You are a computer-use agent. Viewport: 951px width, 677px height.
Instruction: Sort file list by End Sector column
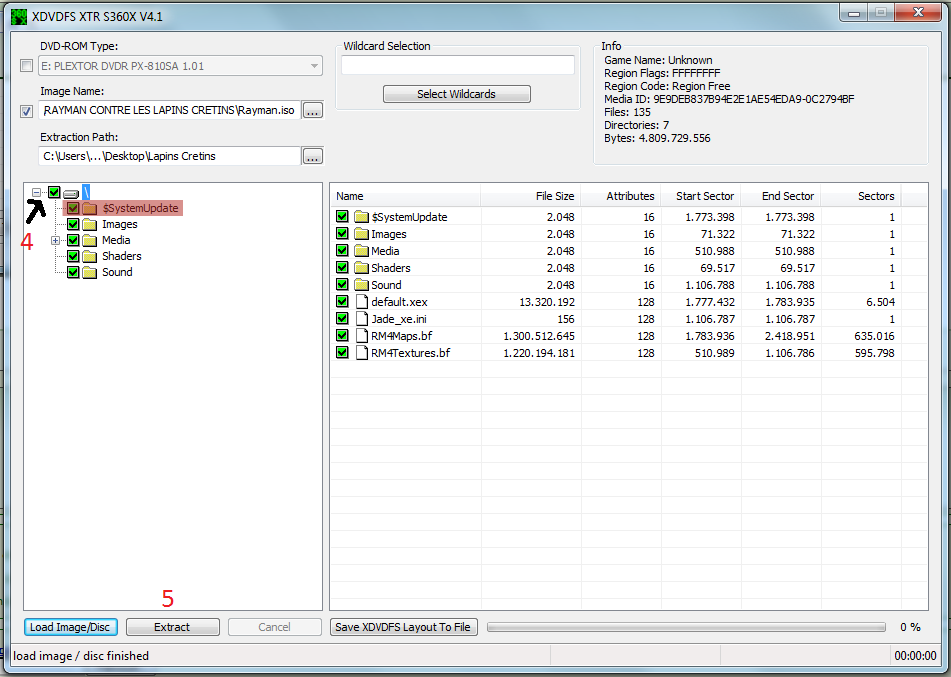pyautogui.click(x=781, y=196)
